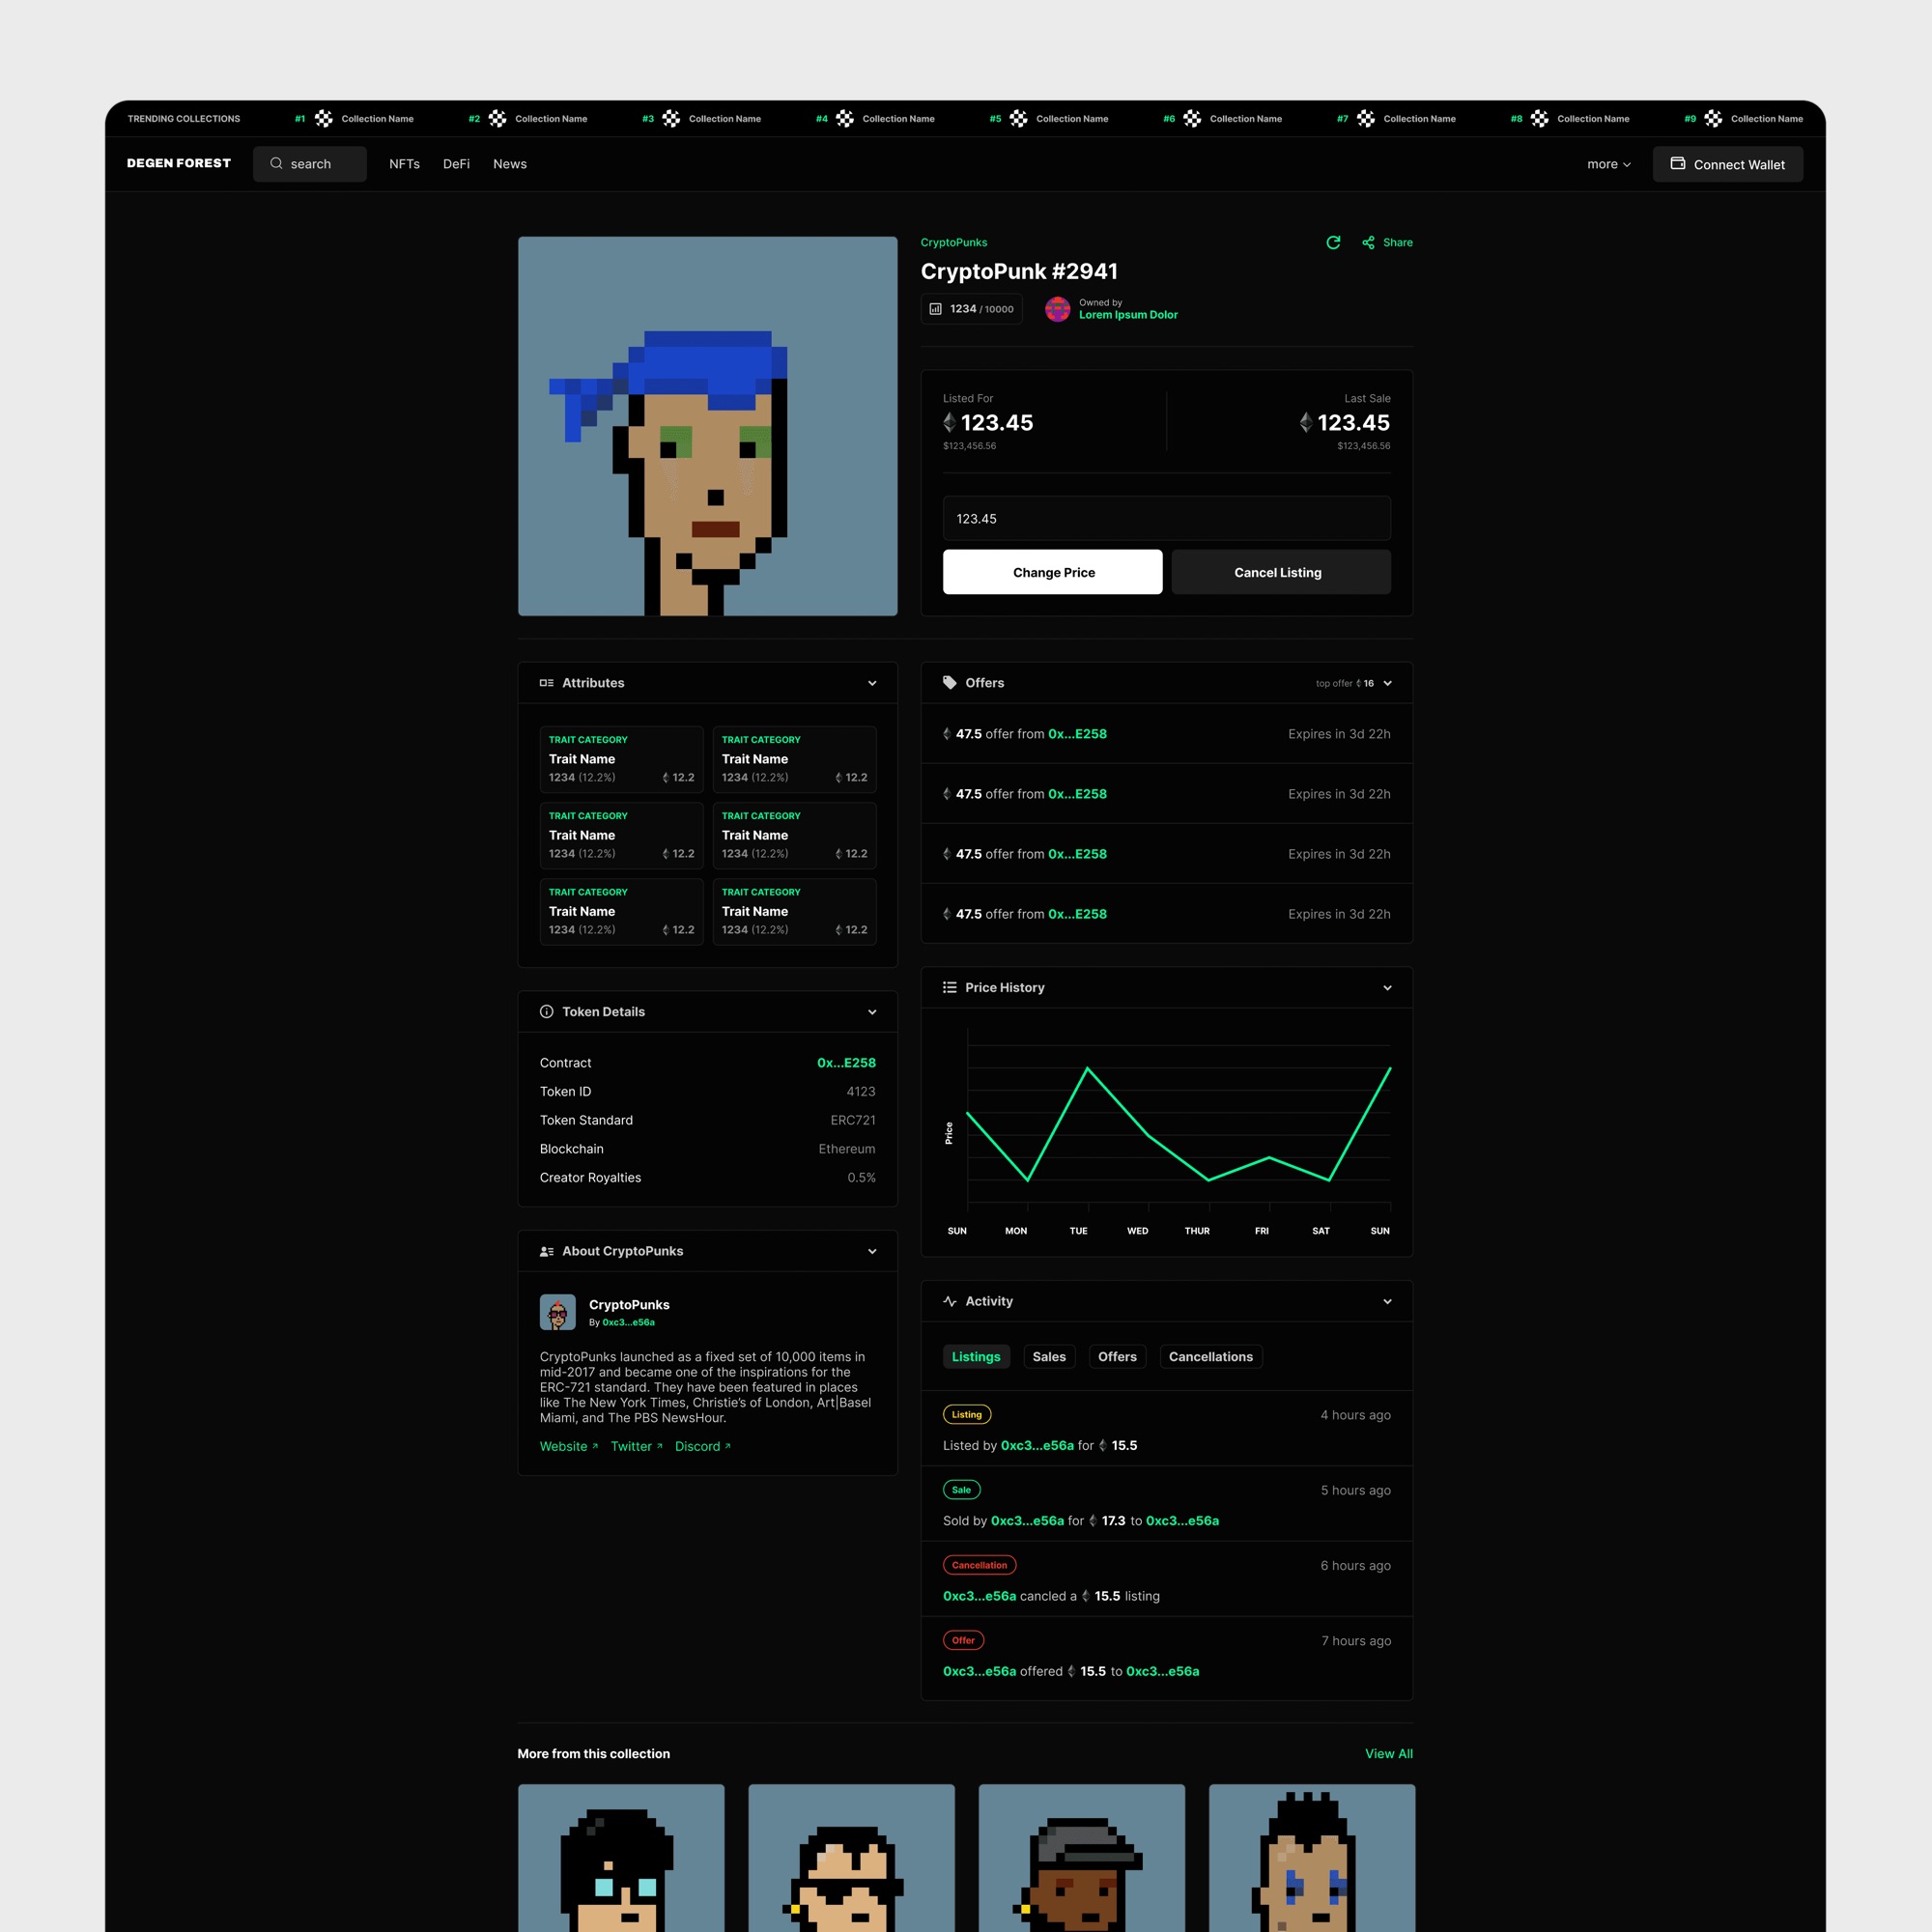1932x1932 pixels.
Task: Click the #5 trending collection checker icon
Action: tap(1018, 119)
